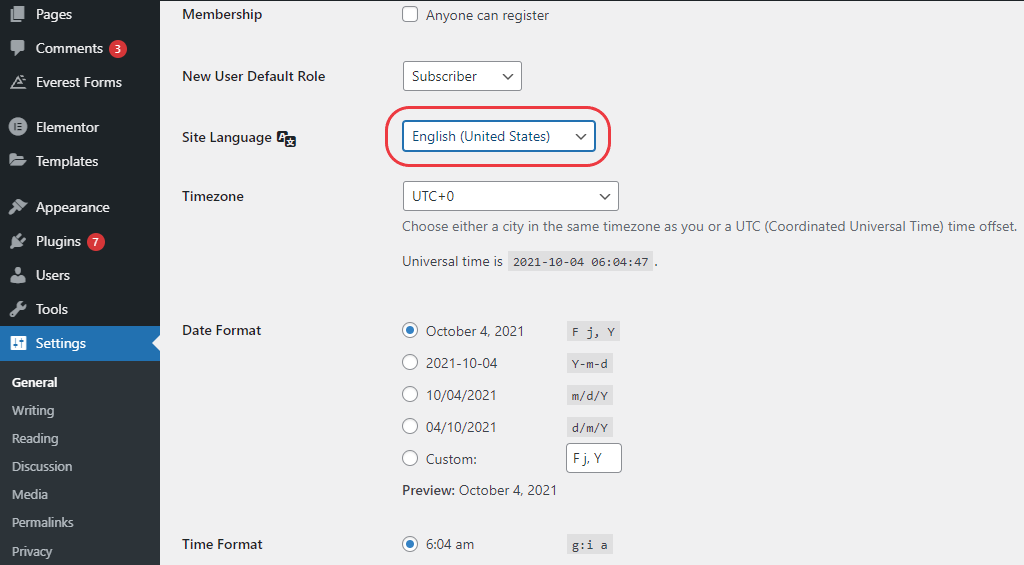1024x565 pixels.
Task: Go to the Permalinks settings page
Action: click(x=42, y=523)
